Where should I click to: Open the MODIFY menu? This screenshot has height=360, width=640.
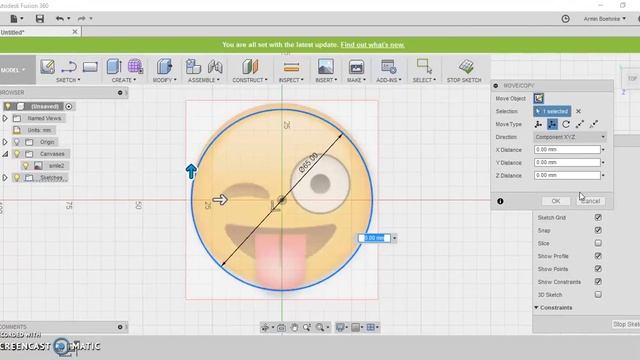[164, 80]
